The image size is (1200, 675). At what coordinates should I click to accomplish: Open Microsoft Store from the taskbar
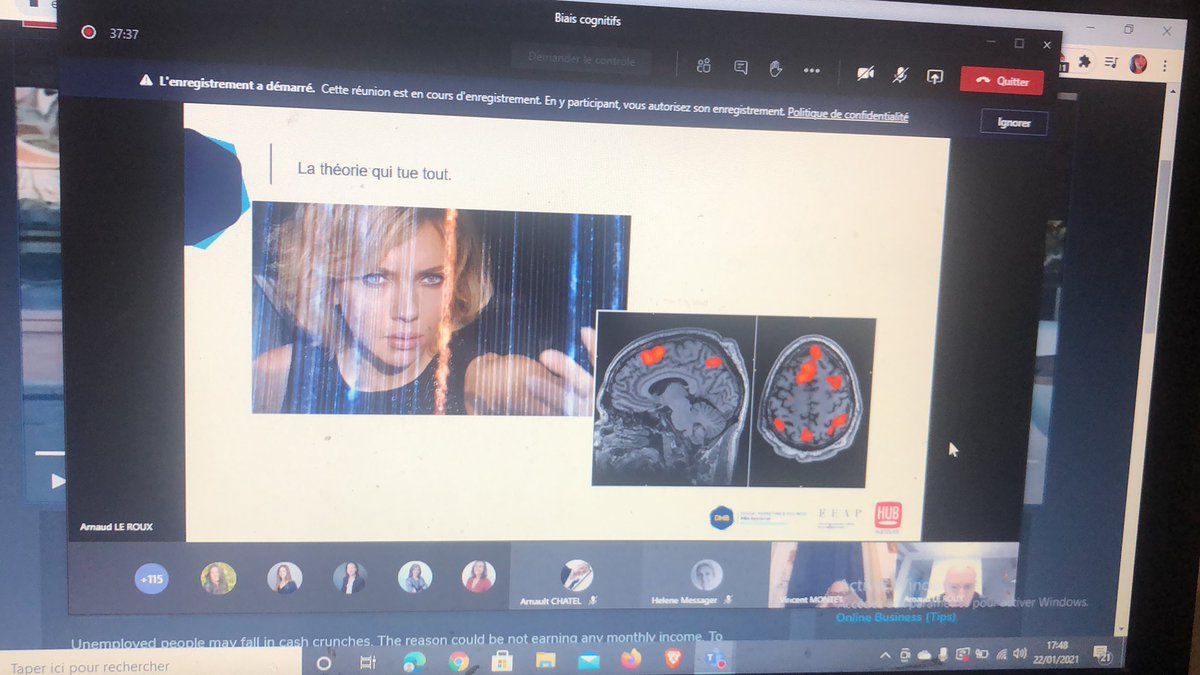[x=501, y=660]
